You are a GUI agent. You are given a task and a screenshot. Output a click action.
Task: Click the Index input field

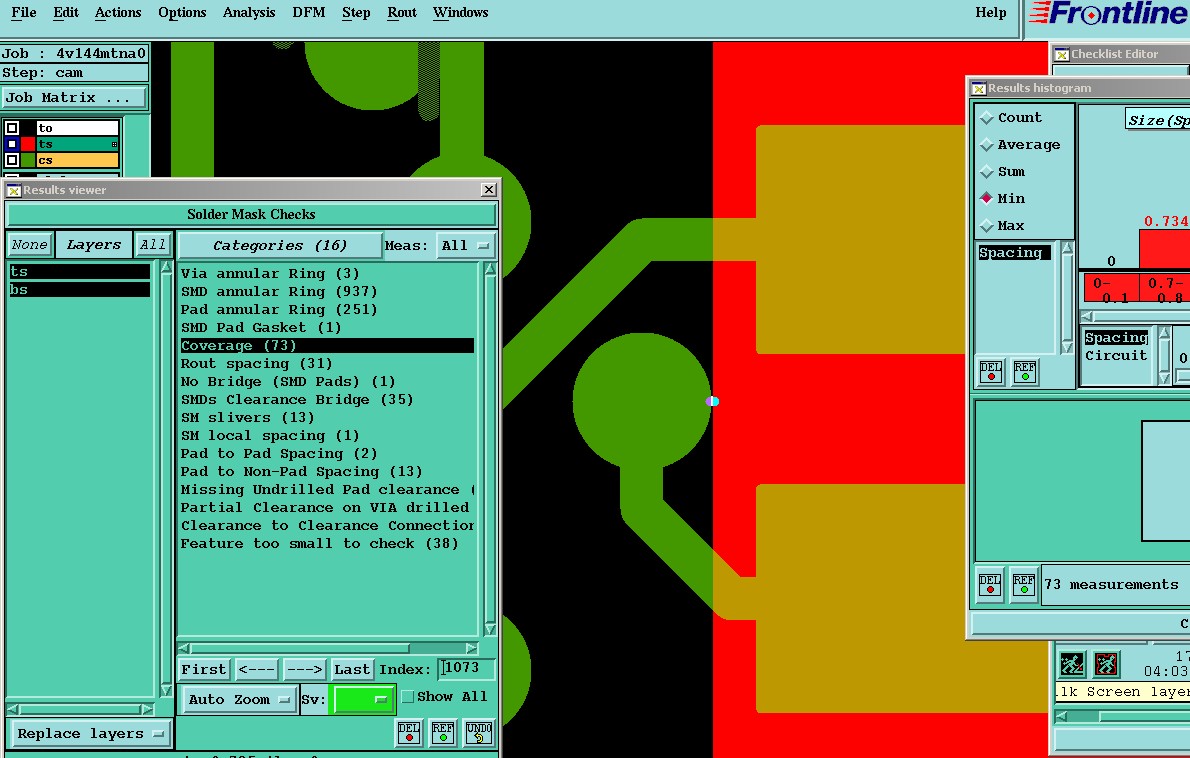[467, 668]
